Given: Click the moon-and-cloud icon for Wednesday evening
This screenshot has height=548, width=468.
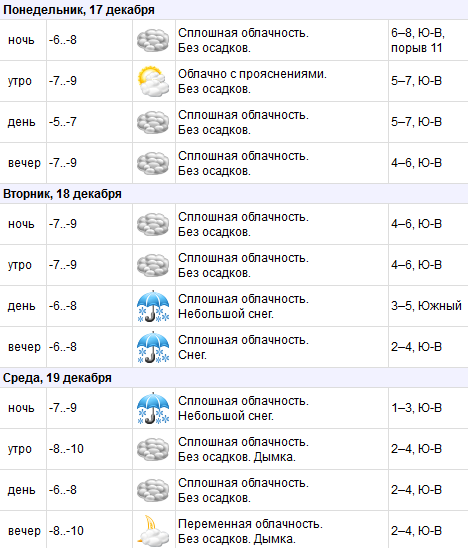Looking at the screenshot, I should (153, 531).
